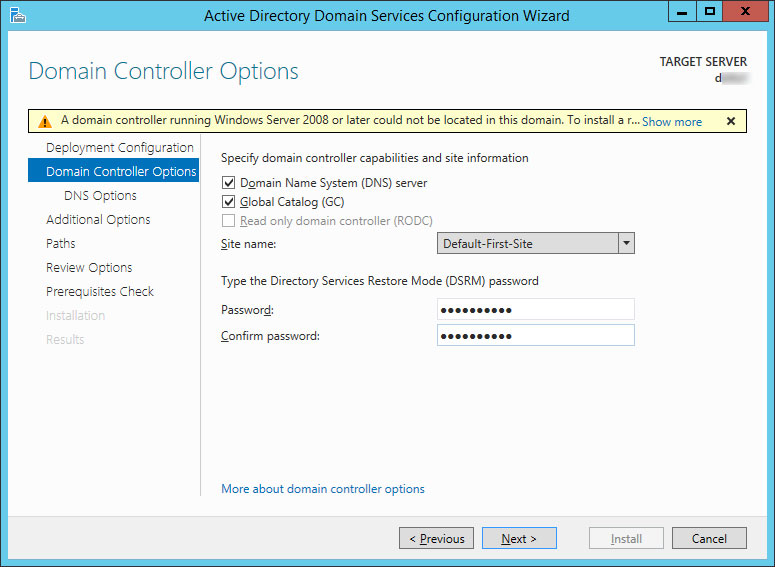
Task: Go to Prerequisites Check step
Action: click(100, 291)
